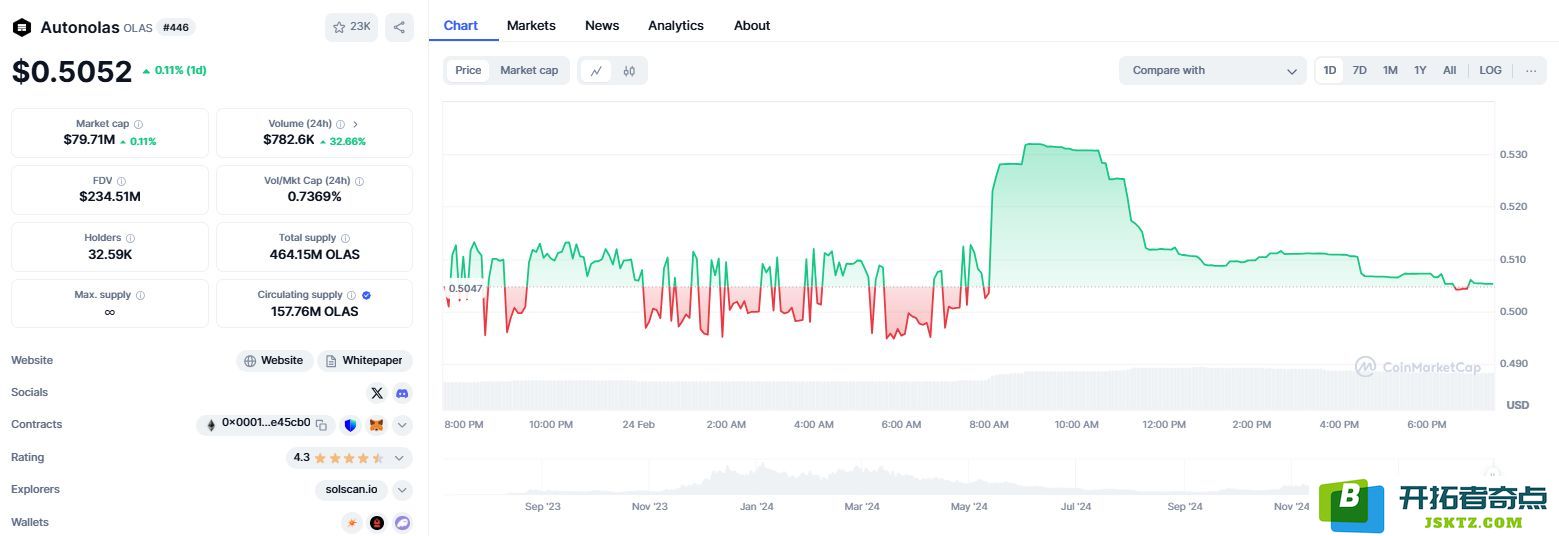Expand the Contracts list chevron
The height and width of the screenshot is (536, 1559).
click(x=402, y=425)
